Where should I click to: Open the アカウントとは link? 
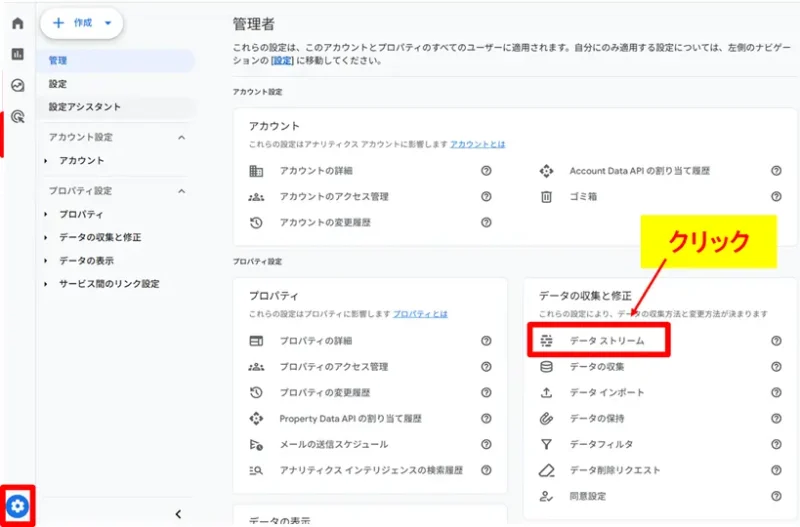click(478, 144)
